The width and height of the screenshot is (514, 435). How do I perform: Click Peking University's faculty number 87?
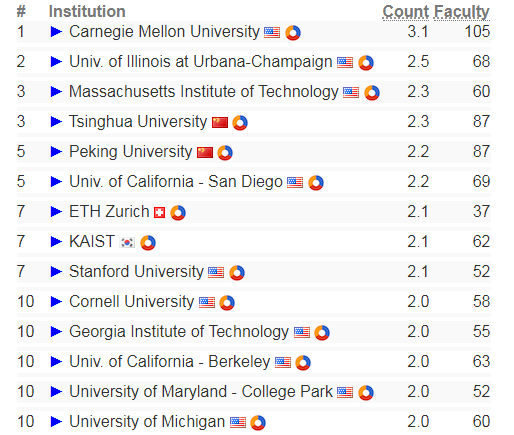481,151
